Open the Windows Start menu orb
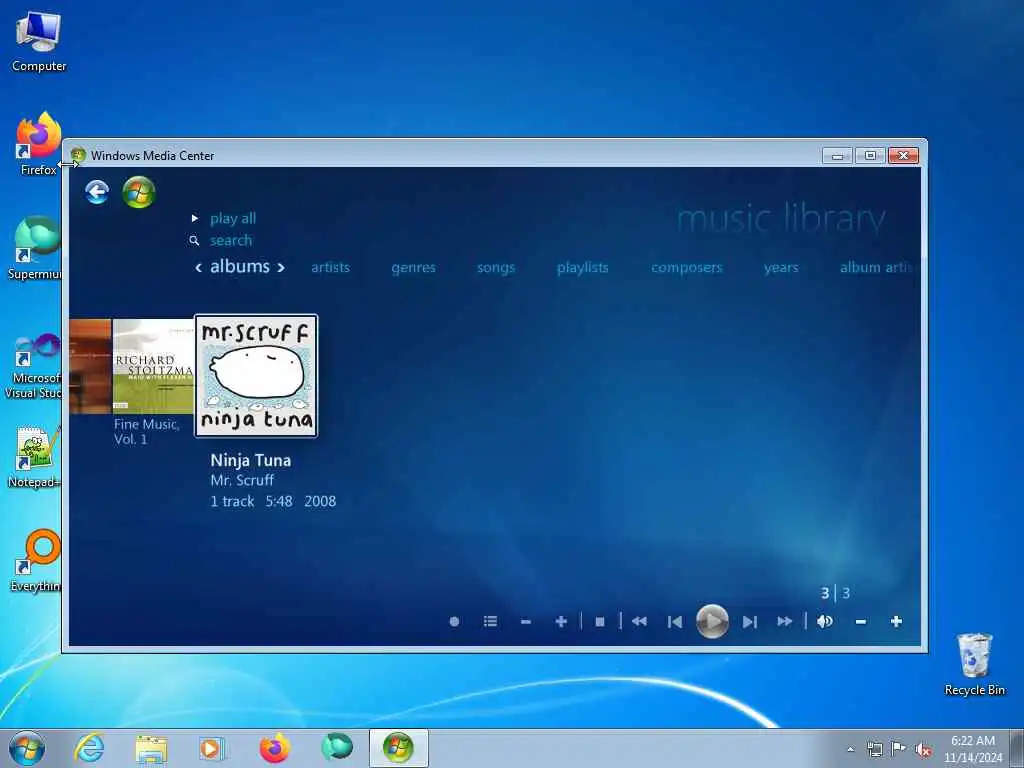Screen dimensions: 1024x768 [x=27, y=748]
